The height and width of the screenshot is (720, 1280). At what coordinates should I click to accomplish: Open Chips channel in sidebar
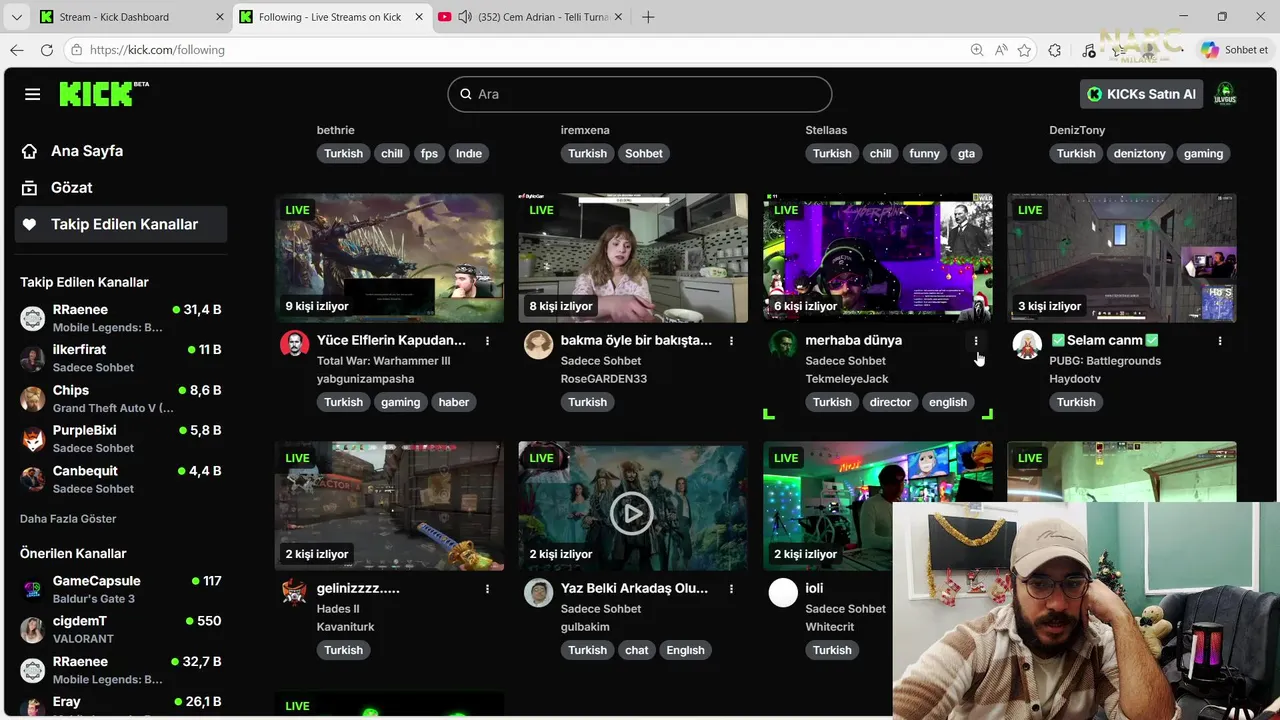121,399
